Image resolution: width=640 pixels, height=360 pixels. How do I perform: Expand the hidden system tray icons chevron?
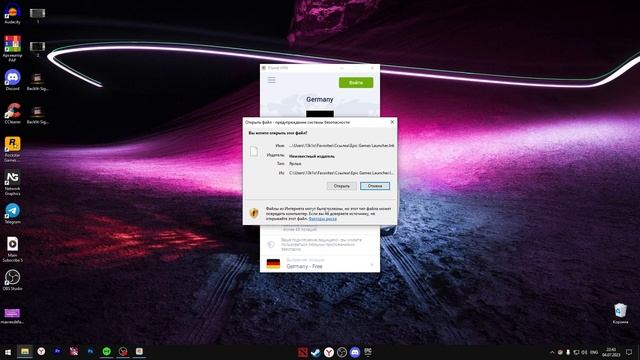(552, 352)
